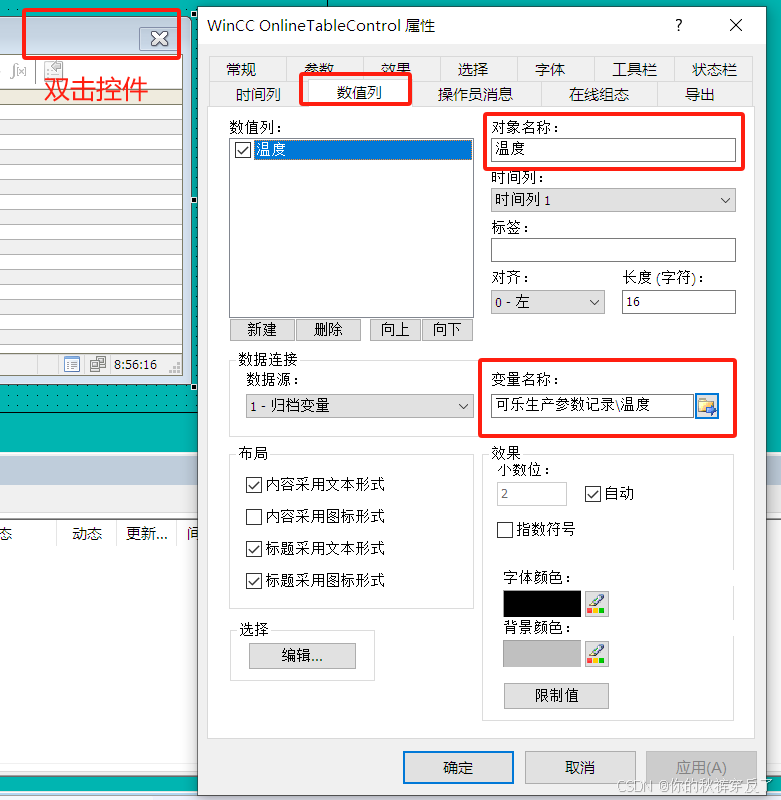Close the small control window with X
Viewport: 781px width, 800px height.
coord(159,39)
